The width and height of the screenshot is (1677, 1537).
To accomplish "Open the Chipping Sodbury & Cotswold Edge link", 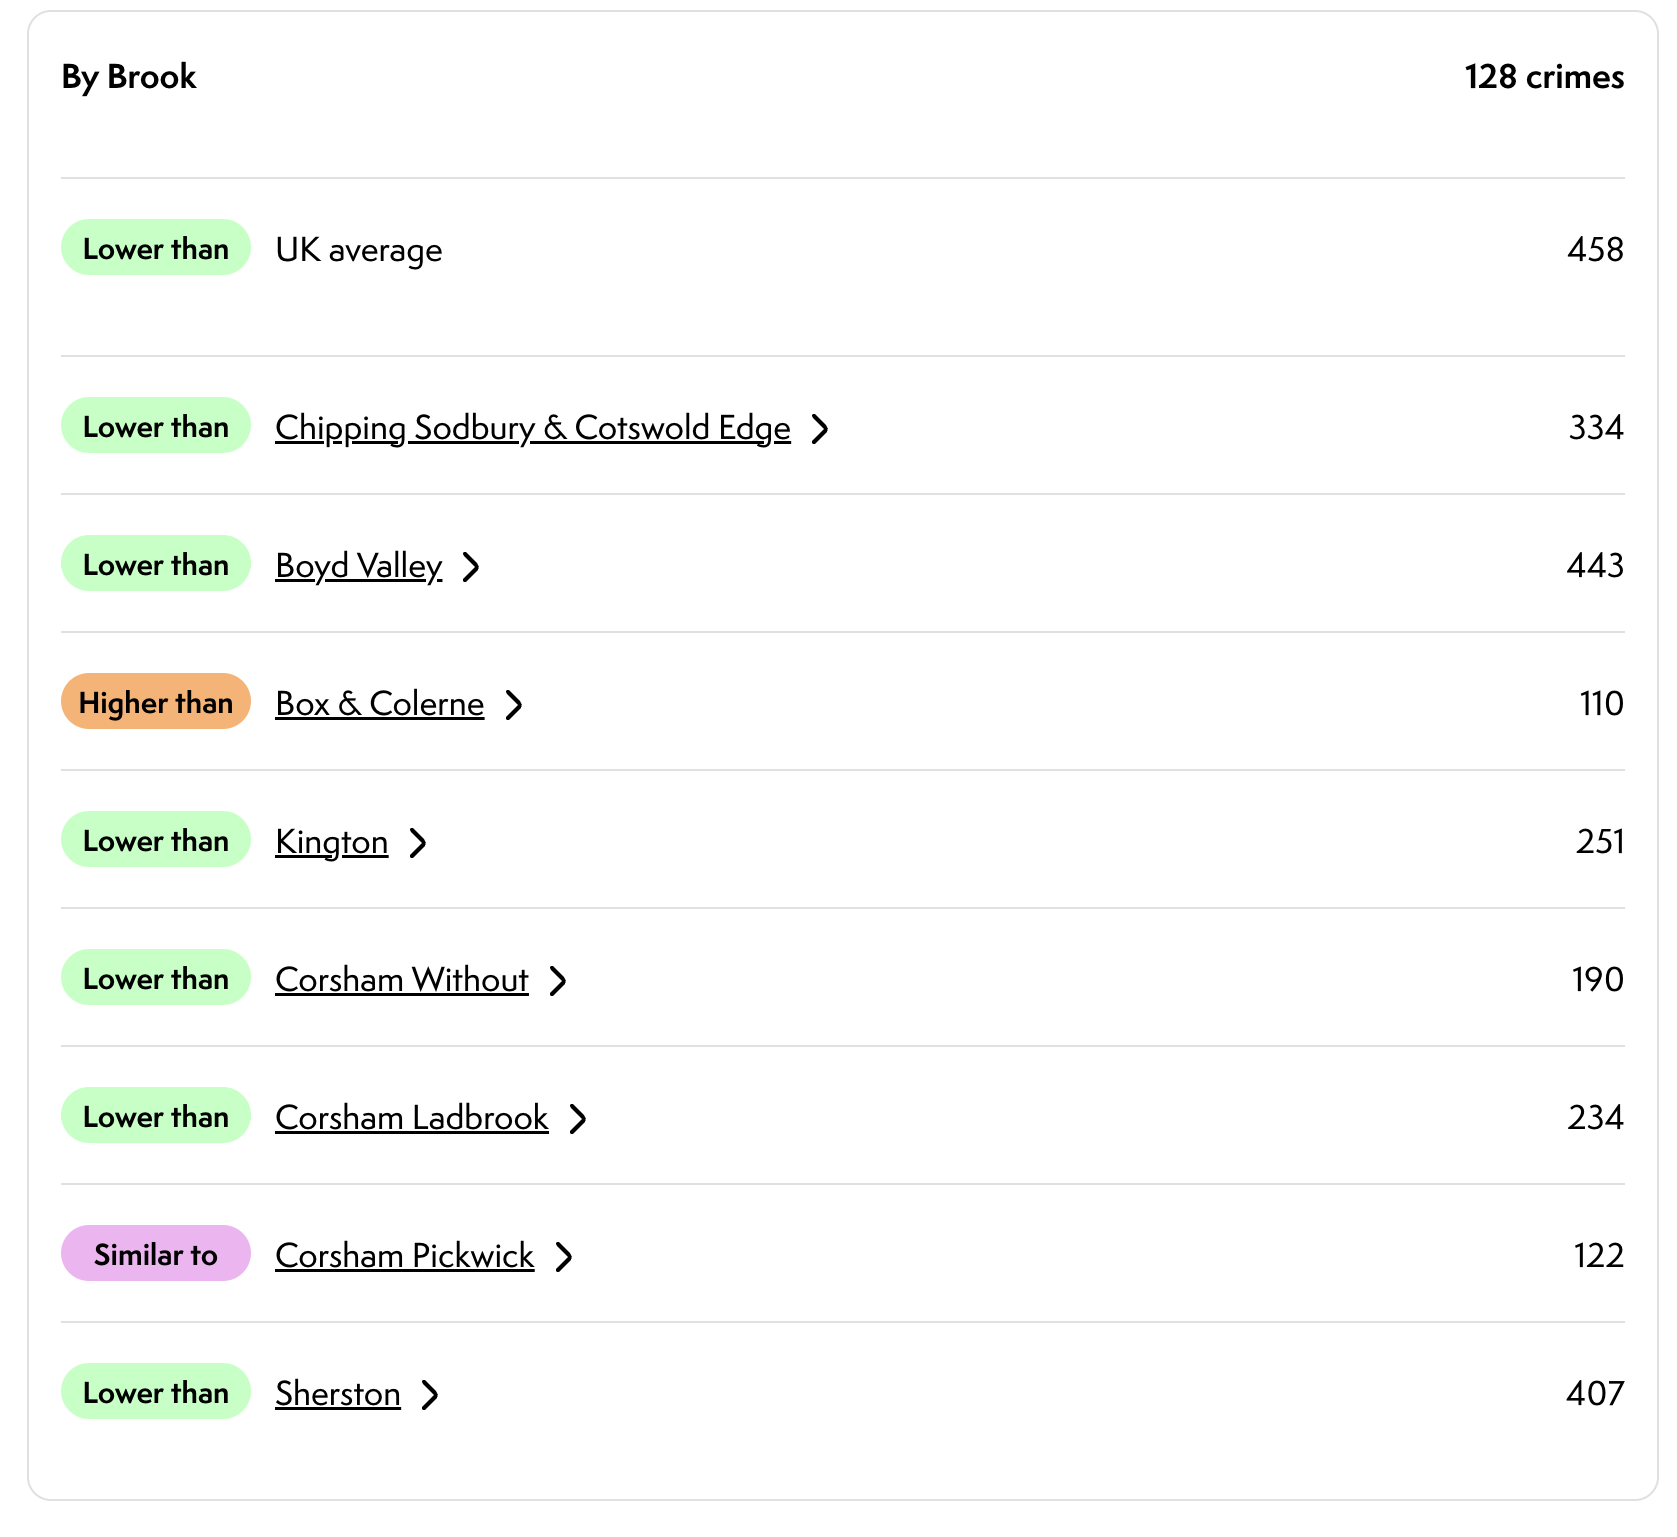I will (x=532, y=428).
